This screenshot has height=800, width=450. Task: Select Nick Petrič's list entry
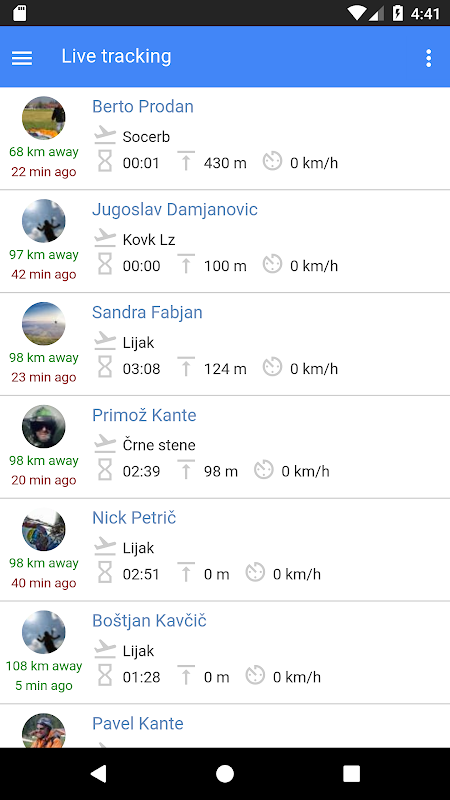tap(225, 550)
